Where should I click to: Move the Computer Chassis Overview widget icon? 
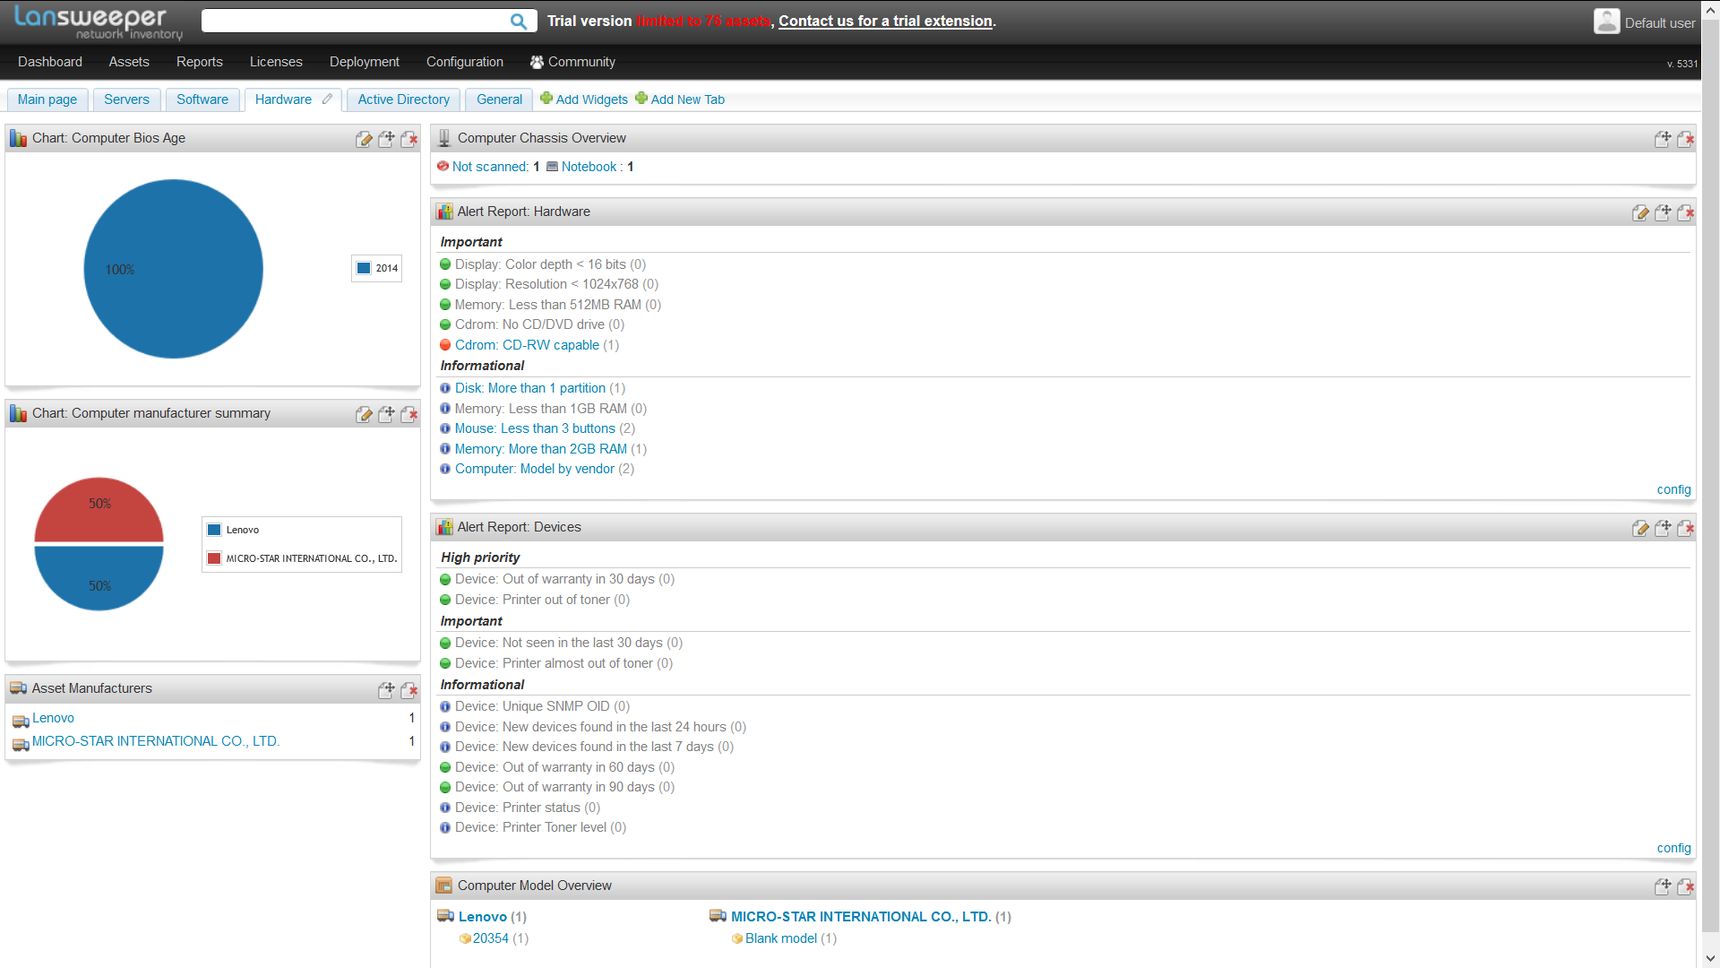pyautogui.click(x=1662, y=139)
